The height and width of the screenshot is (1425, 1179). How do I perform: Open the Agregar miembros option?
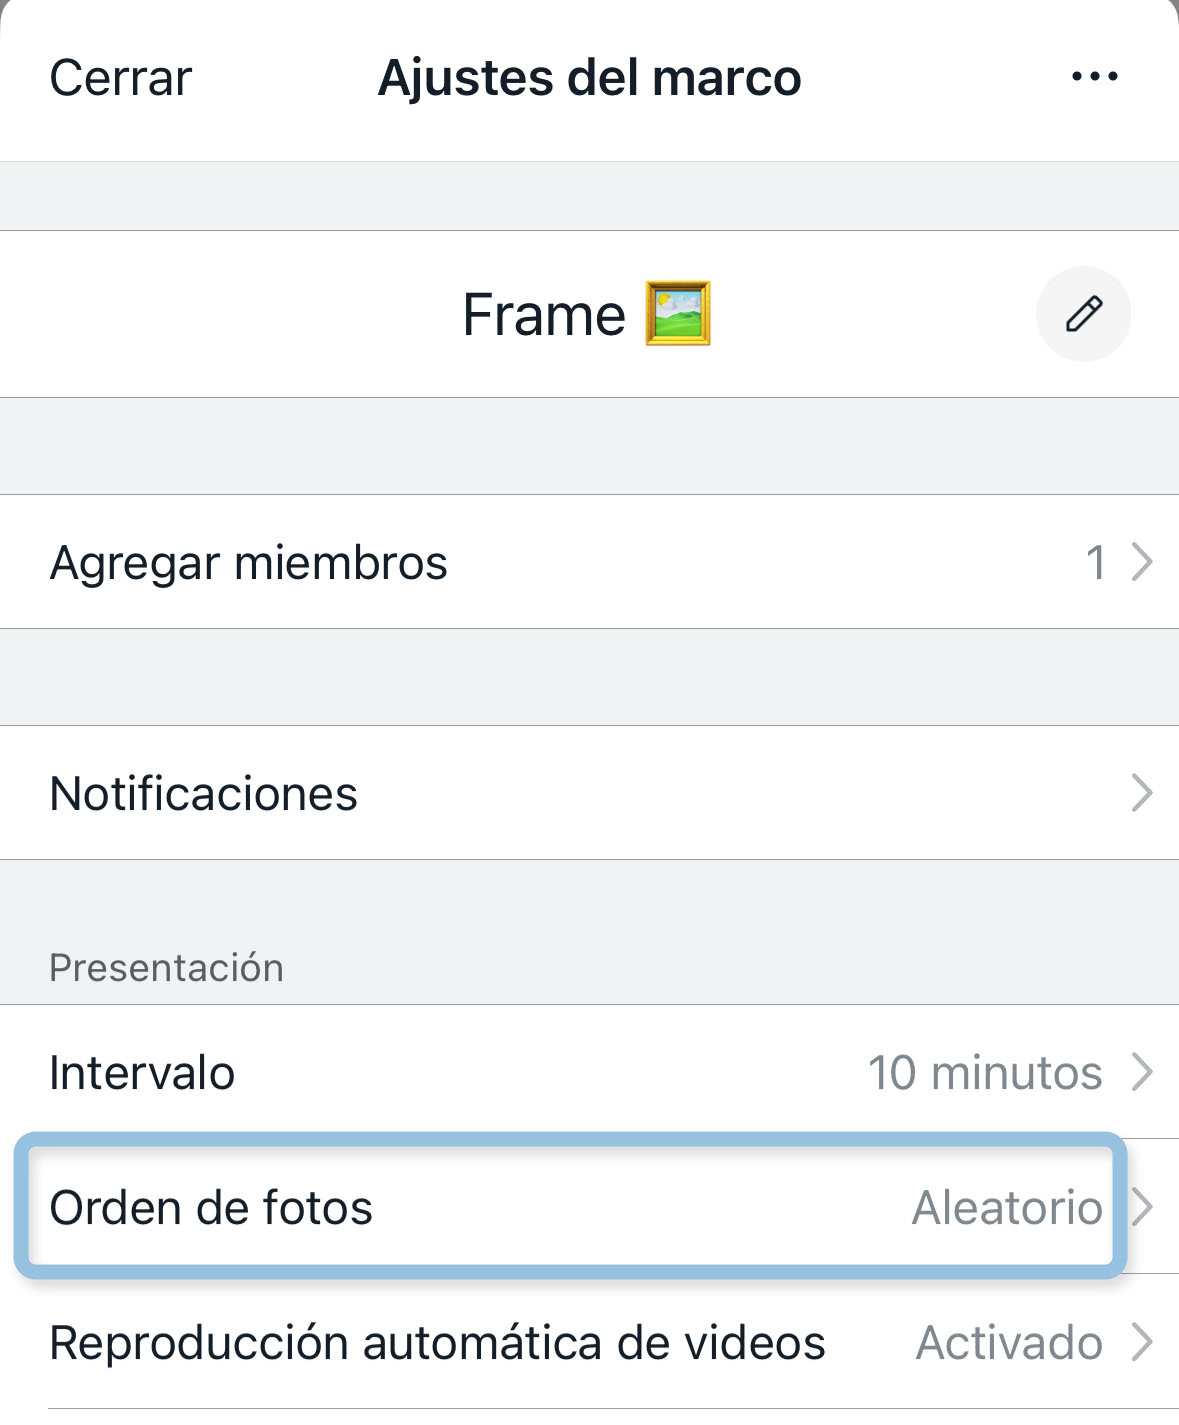pyautogui.click(x=249, y=562)
